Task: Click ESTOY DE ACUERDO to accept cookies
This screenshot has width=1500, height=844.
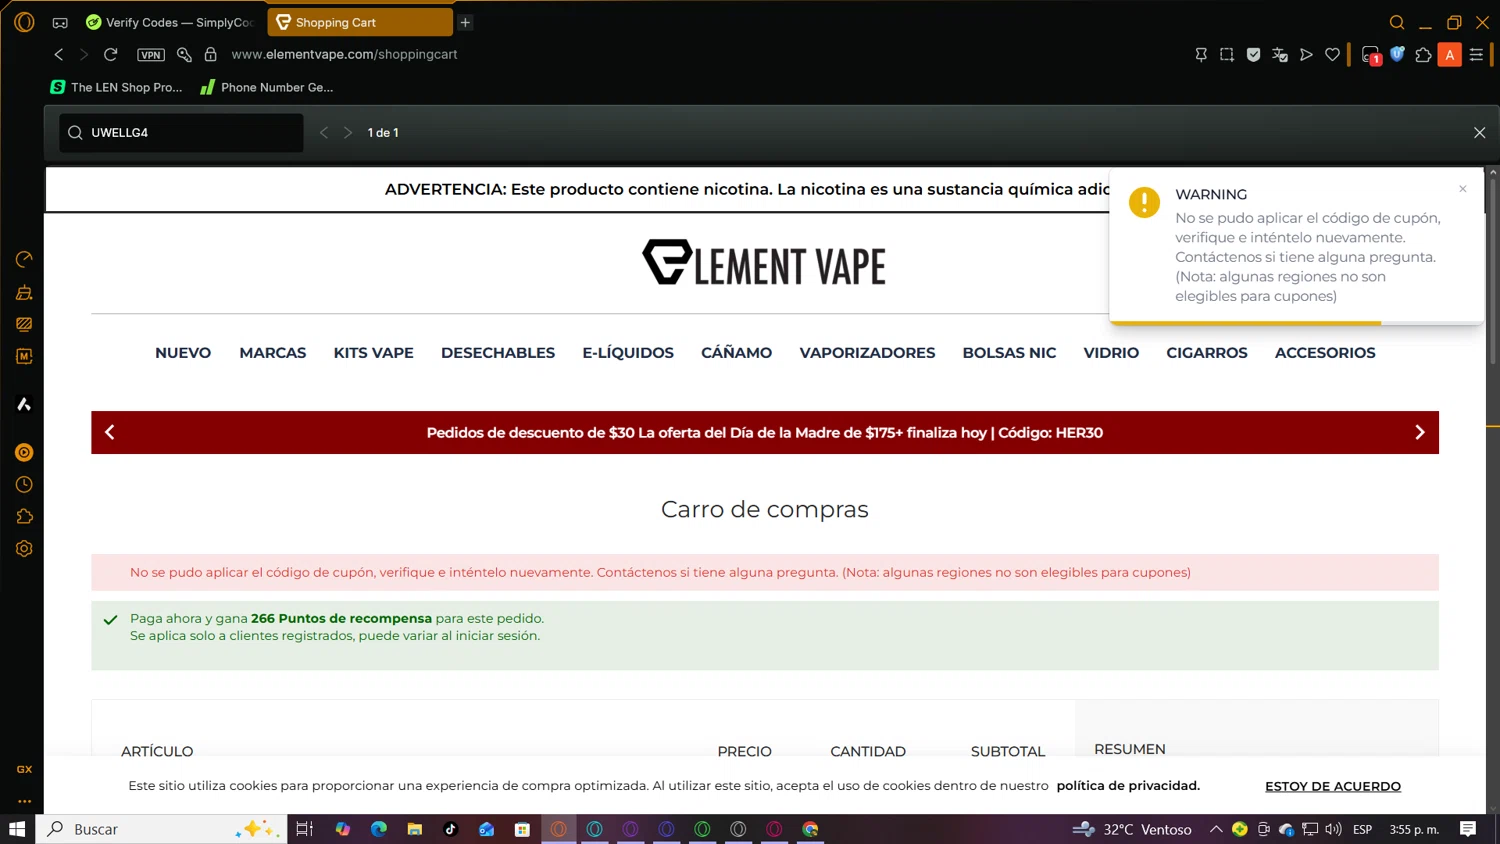Action: (1333, 786)
